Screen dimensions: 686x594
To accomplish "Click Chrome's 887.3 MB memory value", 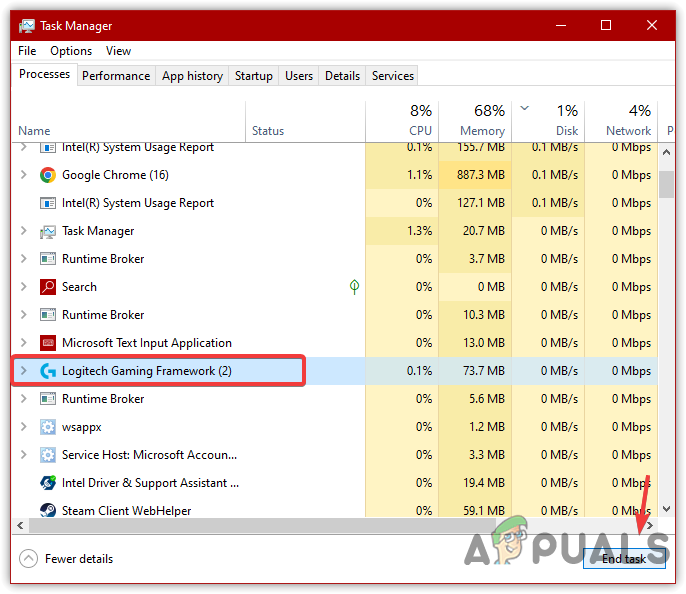I will coord(481,175).
